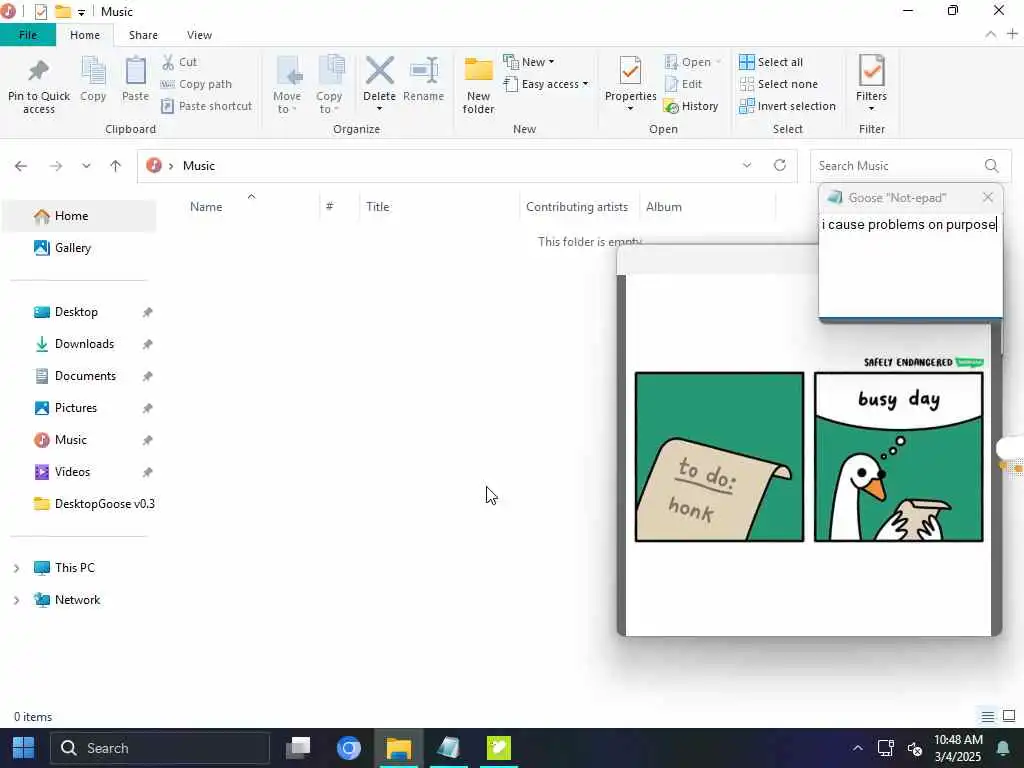Go up one folder level
The width and height of the screenshot is (1024, 768).
coord(116,166)
